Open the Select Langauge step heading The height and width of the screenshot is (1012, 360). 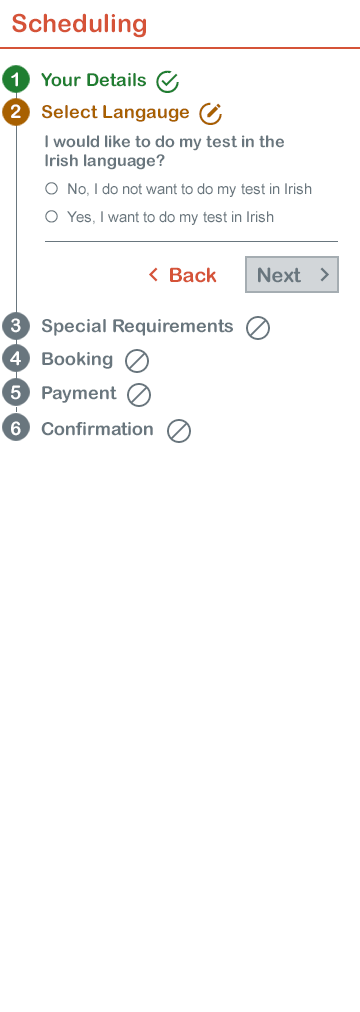(115, 112)
